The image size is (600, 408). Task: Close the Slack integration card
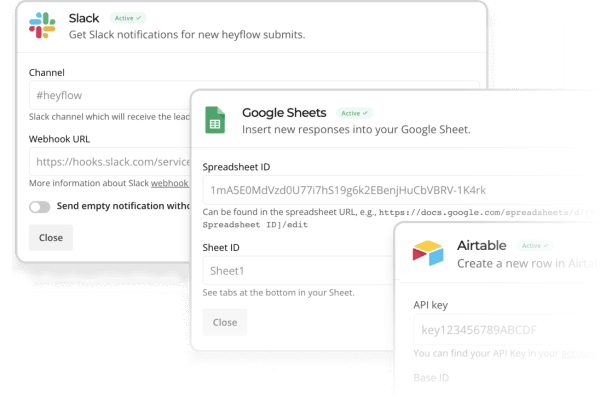[x=51, y=238]
